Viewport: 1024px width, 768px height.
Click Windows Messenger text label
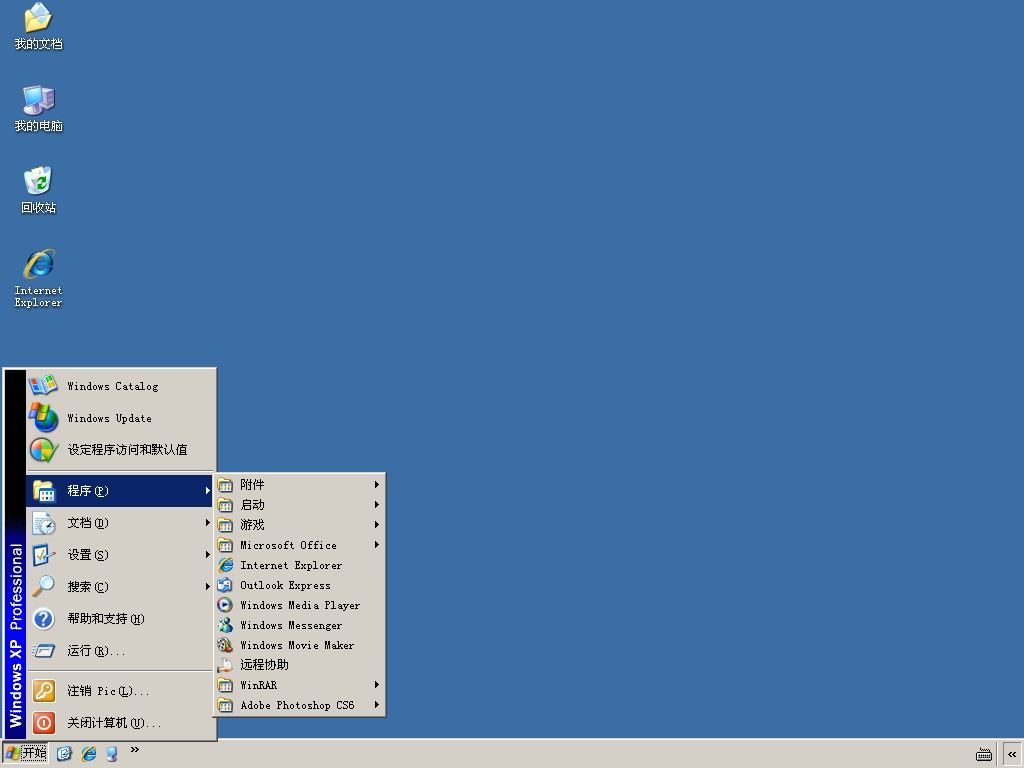pyautogui.click(x=291, y=625)
